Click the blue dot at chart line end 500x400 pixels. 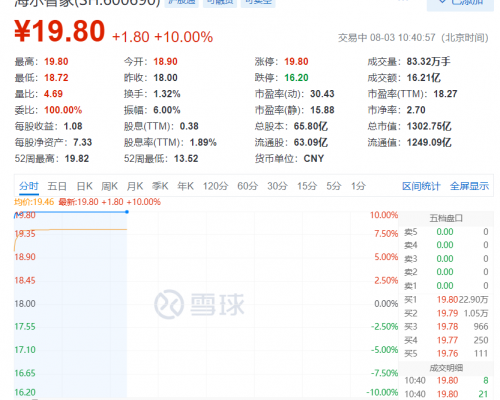127,212
